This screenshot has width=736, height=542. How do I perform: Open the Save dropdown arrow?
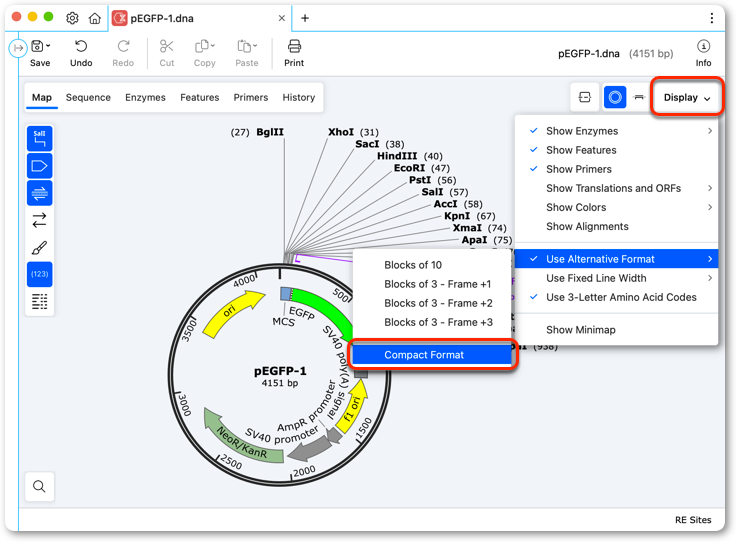pyautogui.click(x=48, y=46)
